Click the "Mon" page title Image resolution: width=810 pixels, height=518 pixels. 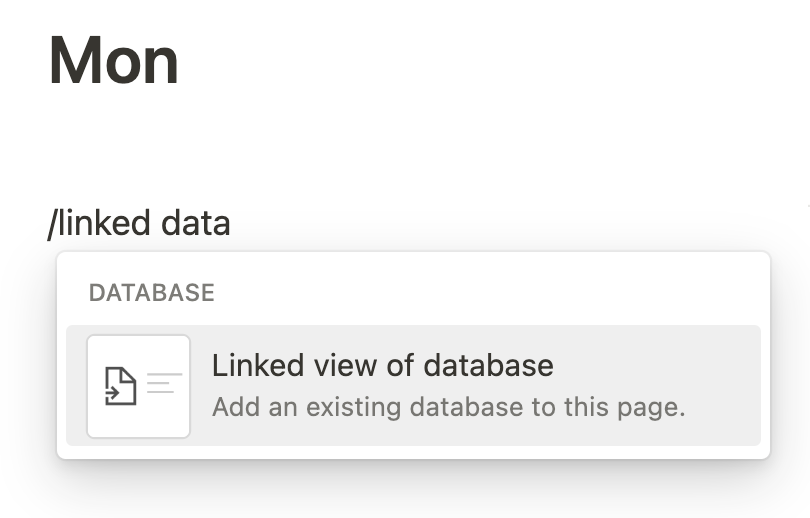point(114,60)
